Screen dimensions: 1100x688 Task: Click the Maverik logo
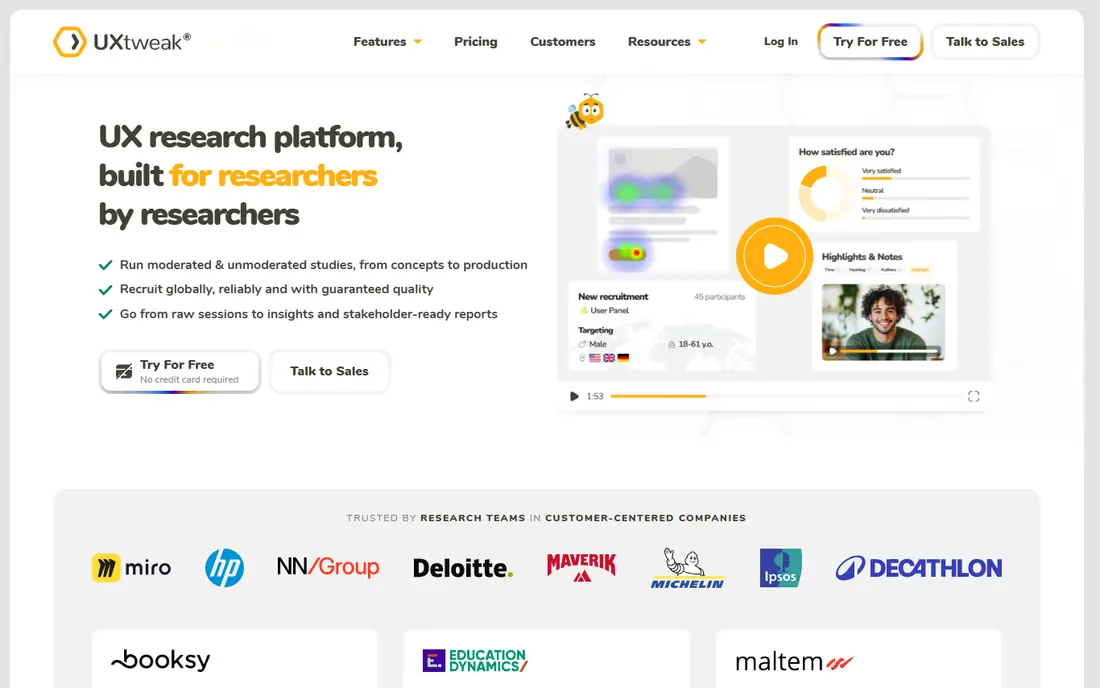[582, 567]
